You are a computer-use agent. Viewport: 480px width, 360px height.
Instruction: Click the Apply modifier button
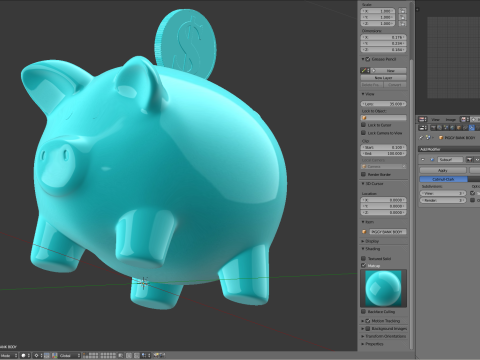(x=443, y=170)
